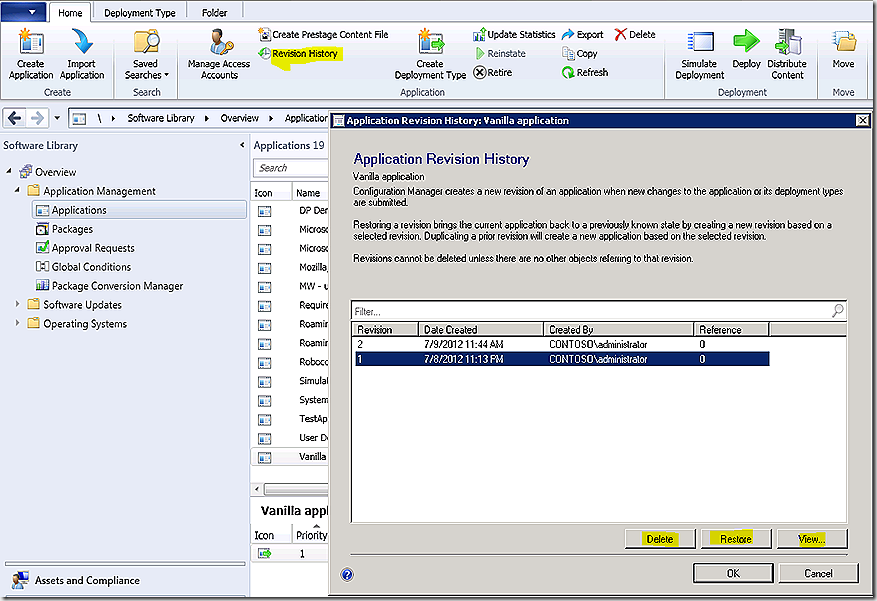Click Create Deployment Type icon
Screen dimensions: 877x601
tap(430, 42)
